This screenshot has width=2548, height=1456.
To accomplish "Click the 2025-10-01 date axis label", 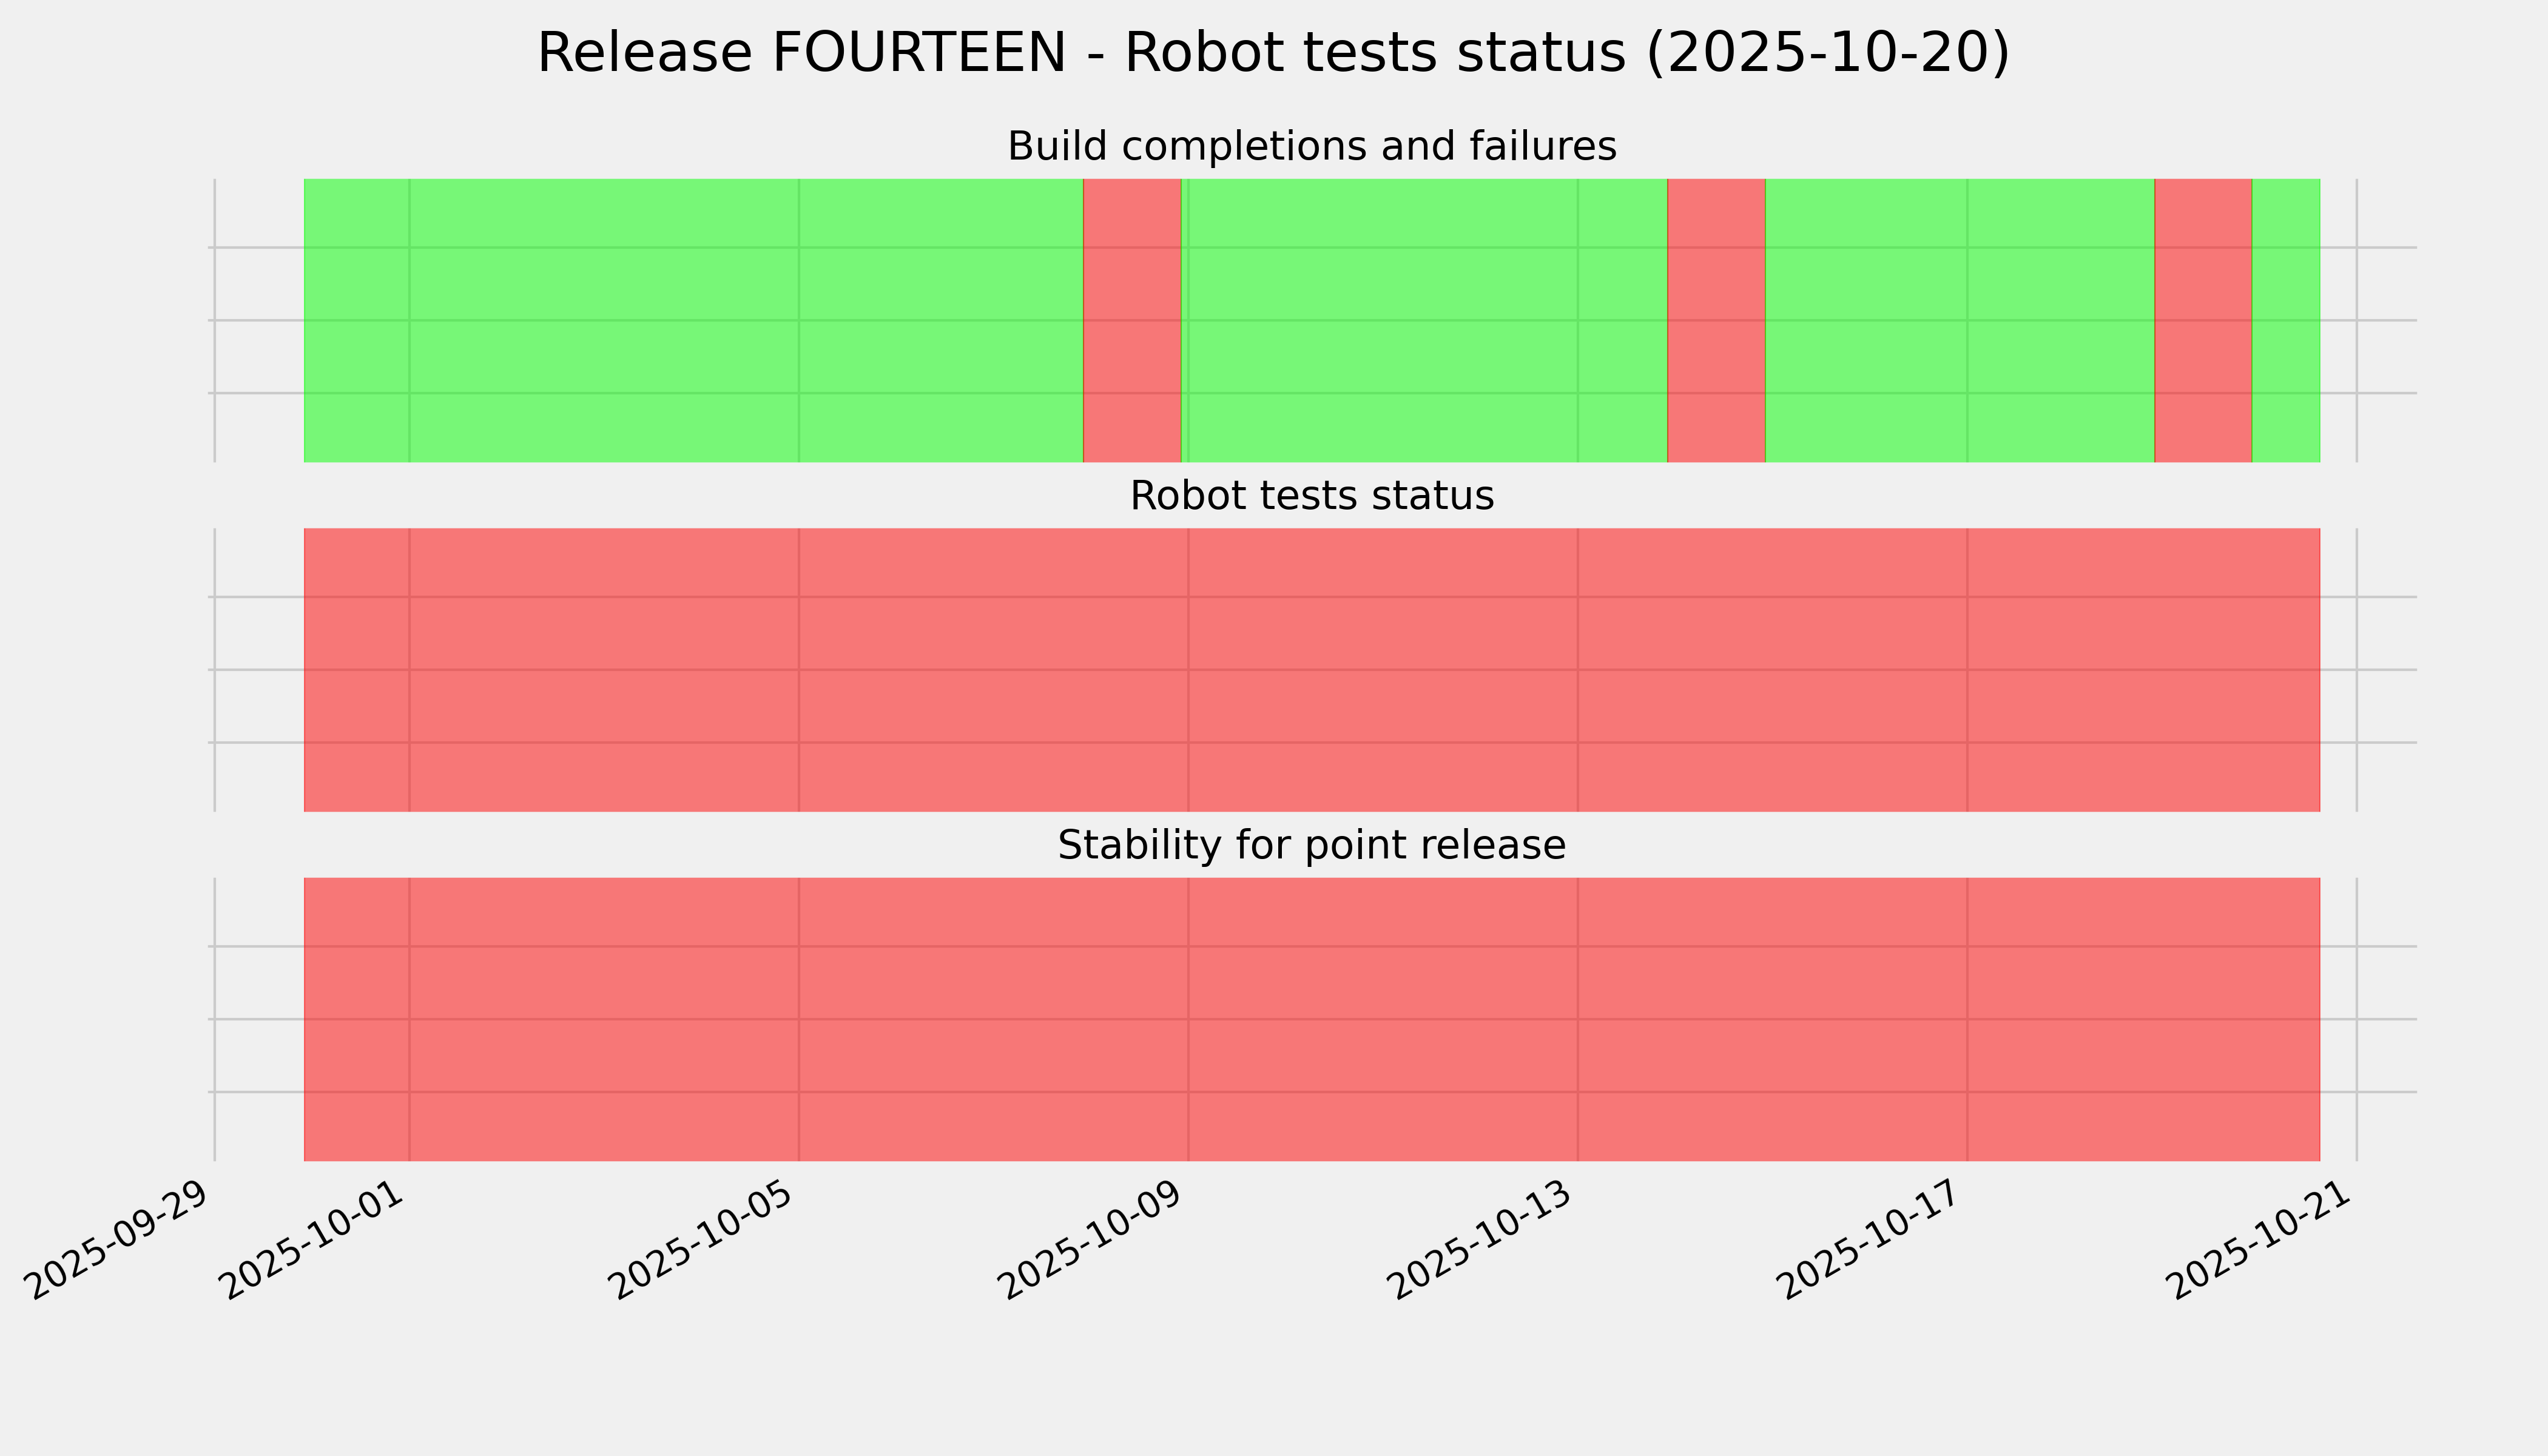I will [x=313, y=1240].
